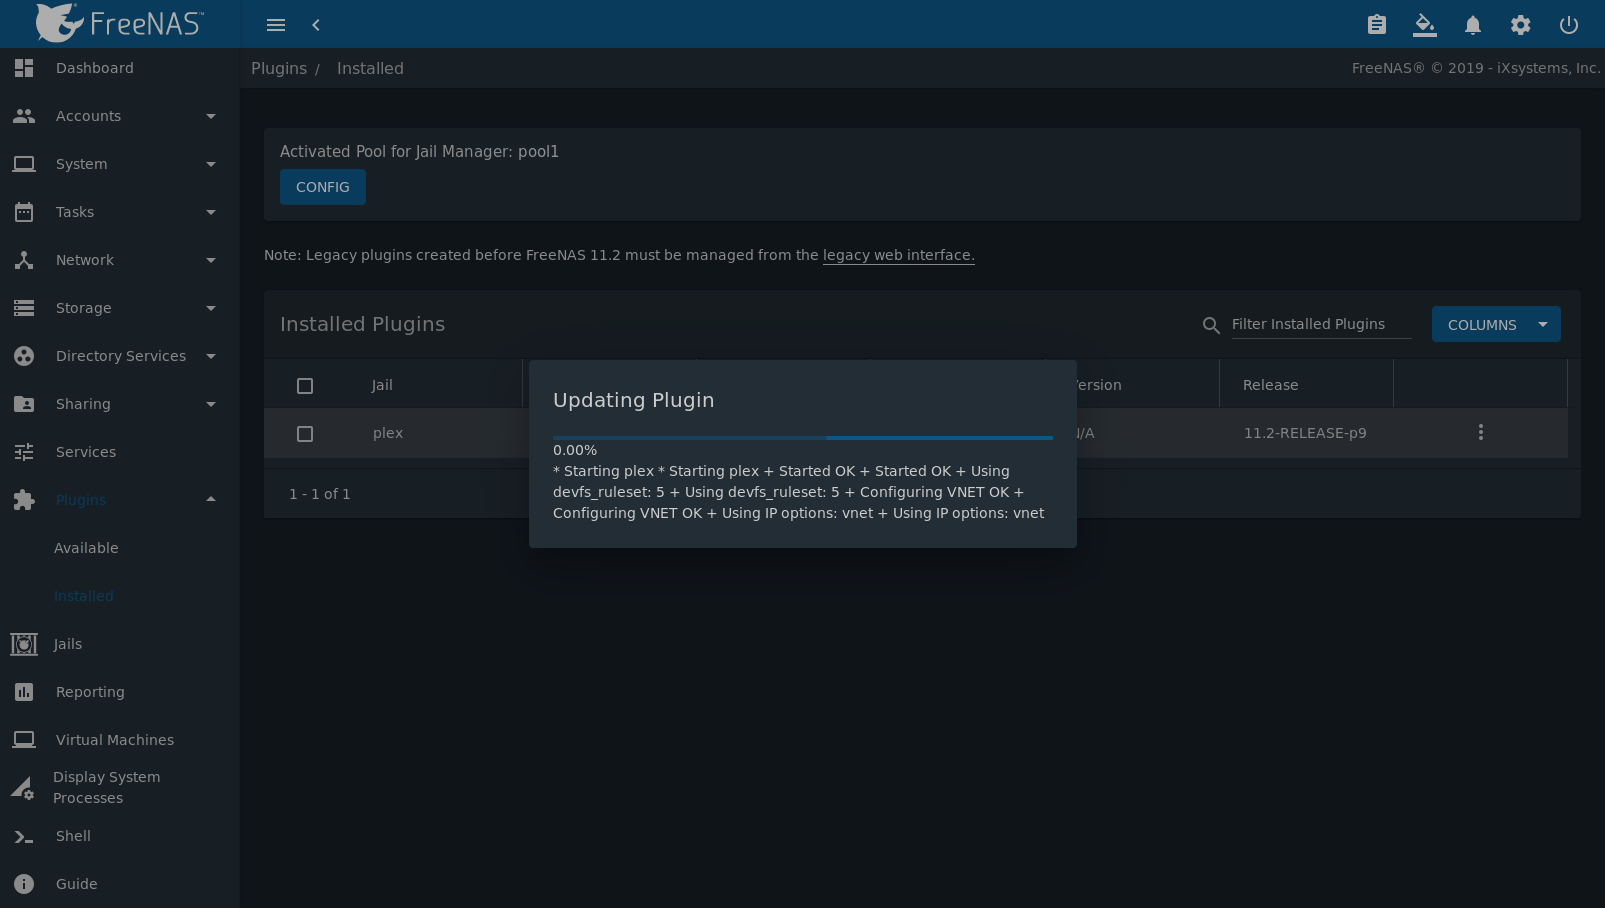Open the legacy web interface link

pyautogui.click(x=898, y=255)
